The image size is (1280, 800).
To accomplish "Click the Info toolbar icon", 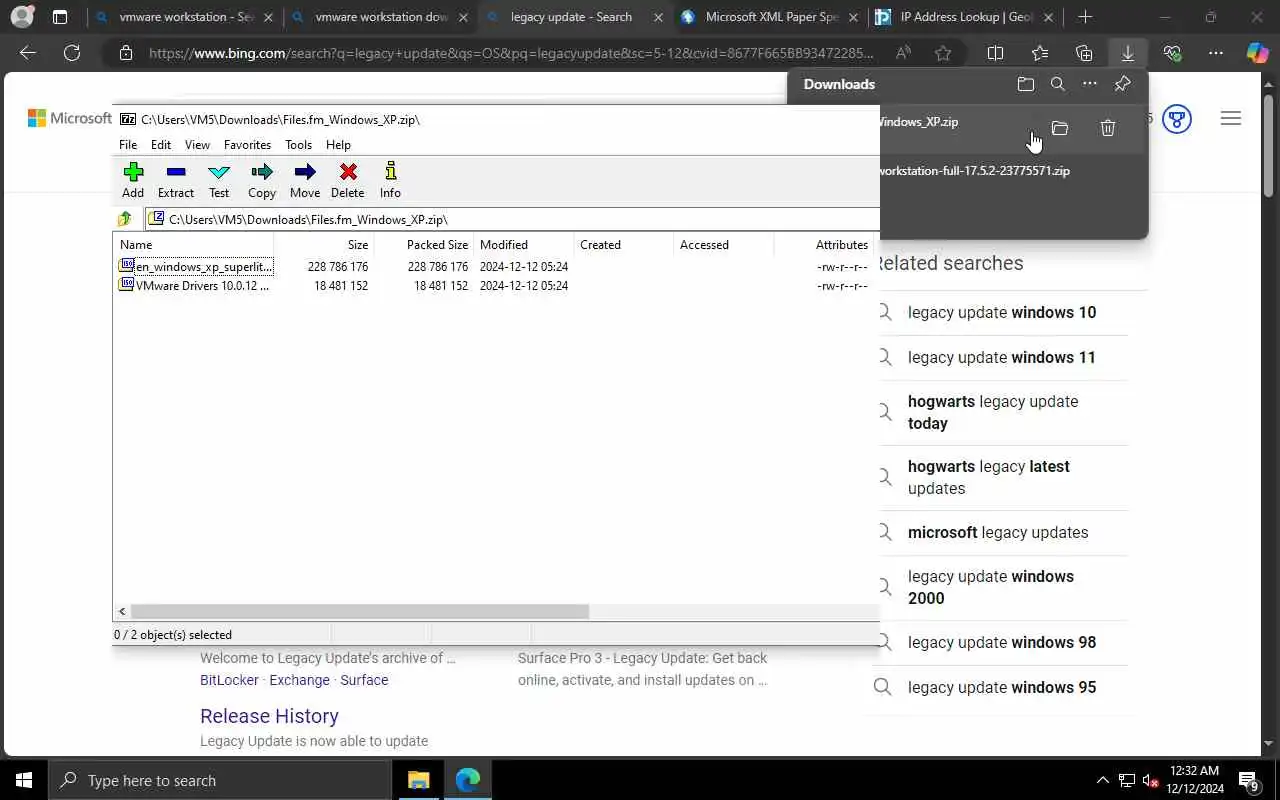I will pos(390,180).
